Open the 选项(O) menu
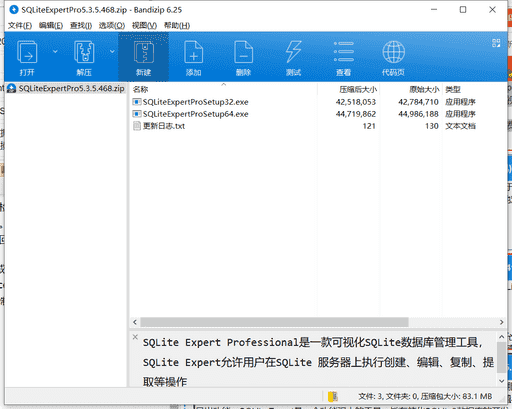 coord(112,25)
